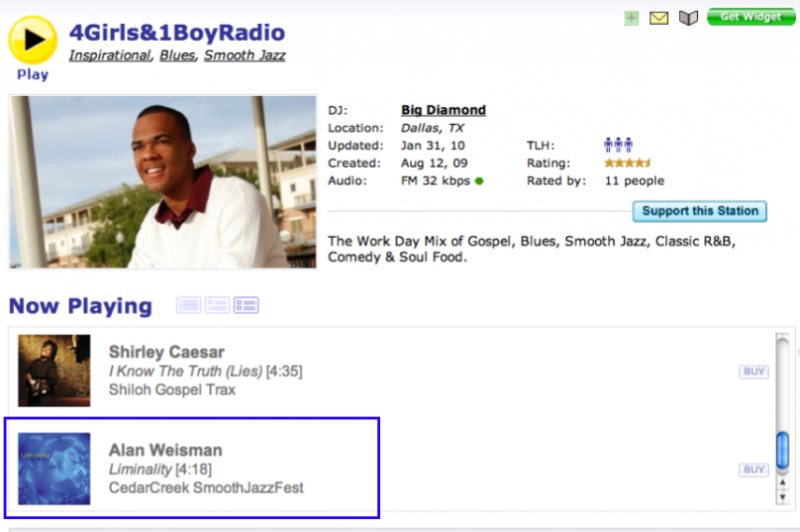The height and width of the screenshot is (532, 800).
Task: Click the Shirley Caesar album thumbnail
Action: 54,370
